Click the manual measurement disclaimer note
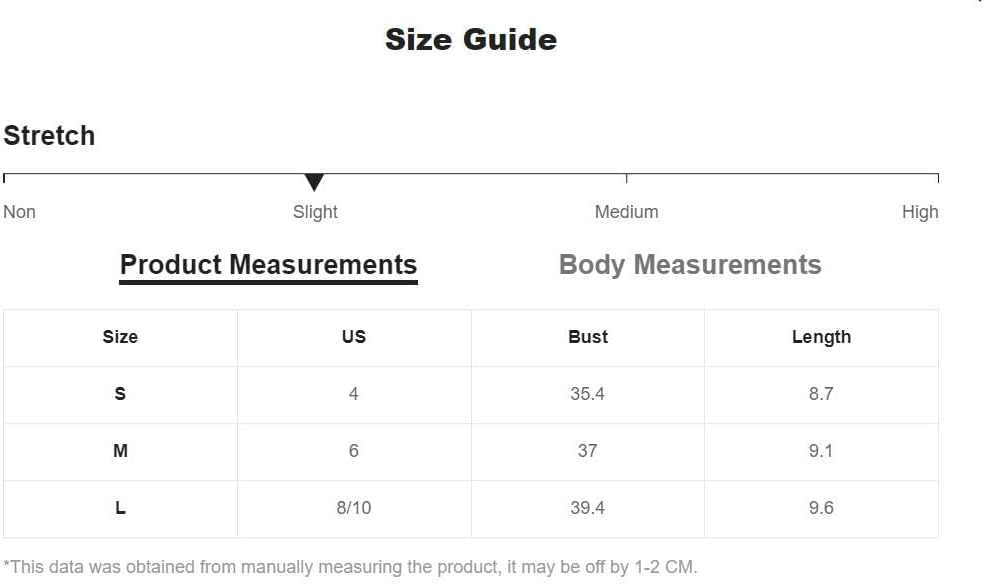The width and height of the screenshot is (984, 584). (350, 567)
